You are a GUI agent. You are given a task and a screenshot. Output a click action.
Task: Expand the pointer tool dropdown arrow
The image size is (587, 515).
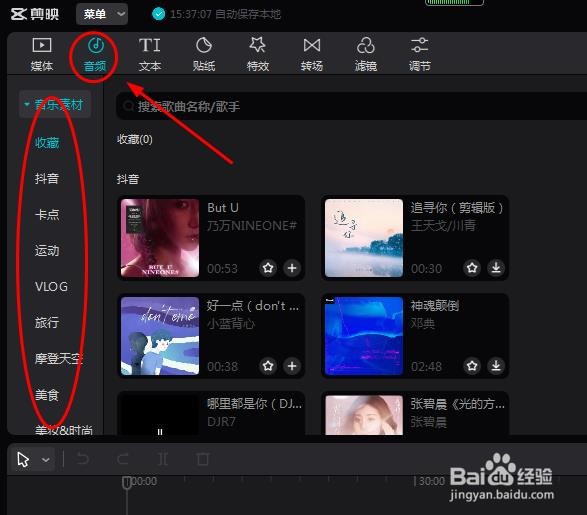tap(46, 459)
